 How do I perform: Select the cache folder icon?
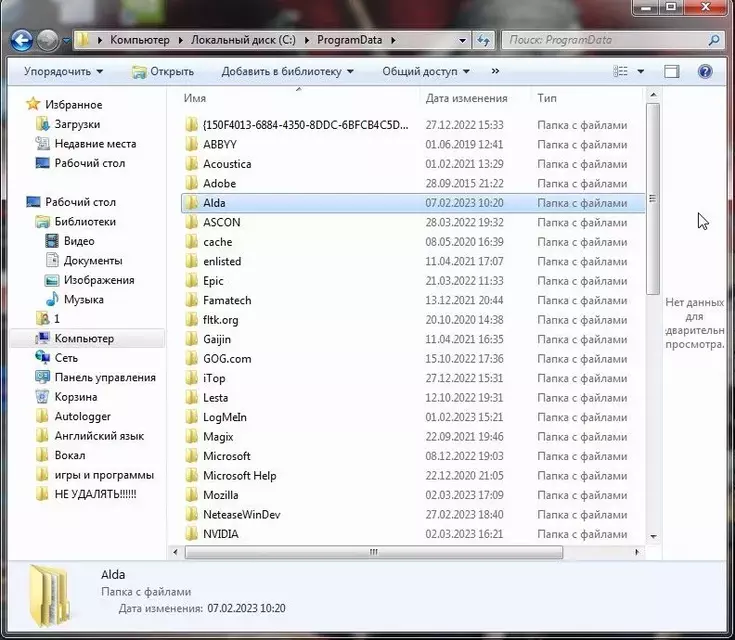(191, 242)
